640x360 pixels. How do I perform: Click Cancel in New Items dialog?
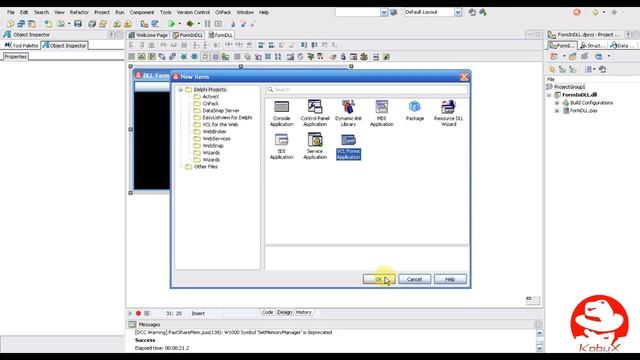(414, 279)
